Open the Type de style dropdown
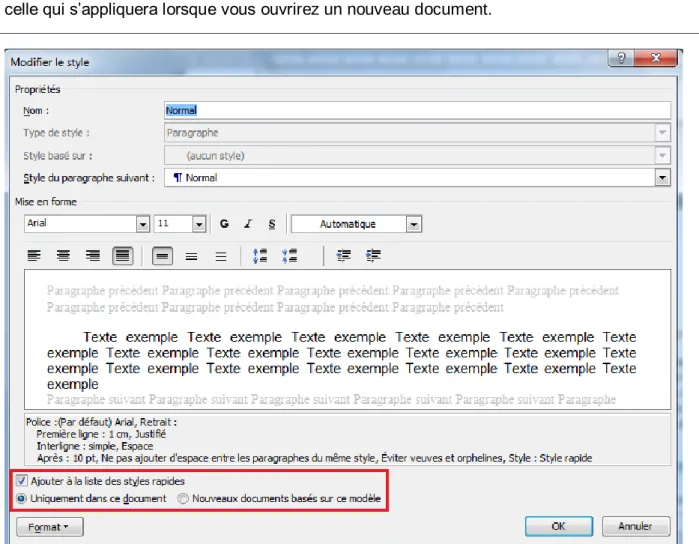Viewport: 699px width, 544px height. [662, 132]
